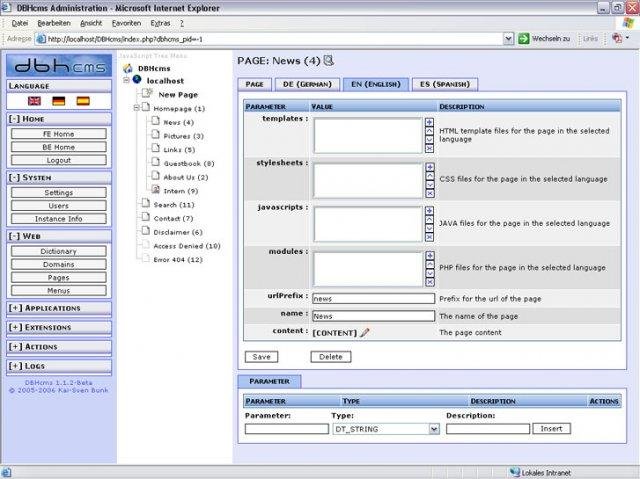The height and width of the screenshot is (479, 640).
Task: Click the move-down icon for modules
Action: tap(430, 273)
